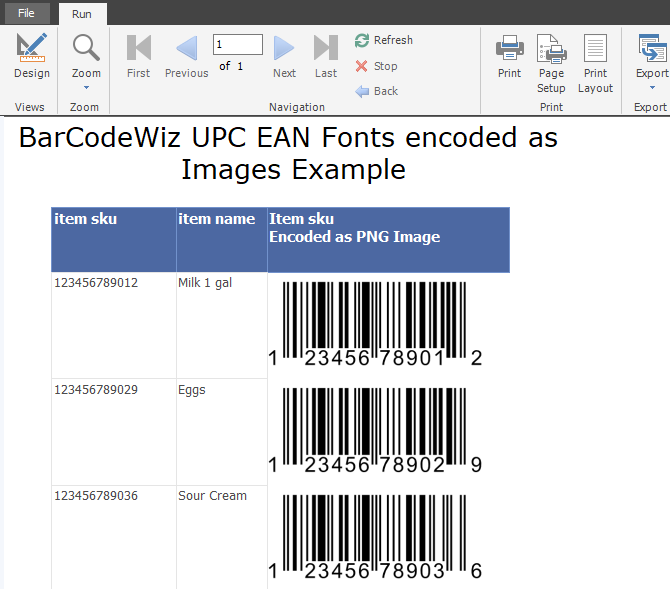Click the 'item name' column header
670x589 pixels.
[x=222, y=239]
